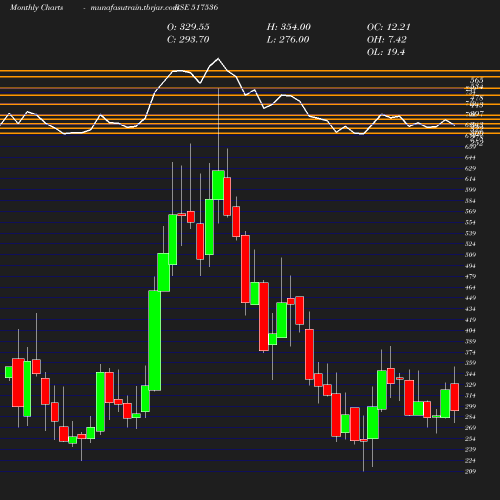The width and height of the screenshot is (500, 500).
Task: Click price axis label "584"
Action: coord(470,201)
